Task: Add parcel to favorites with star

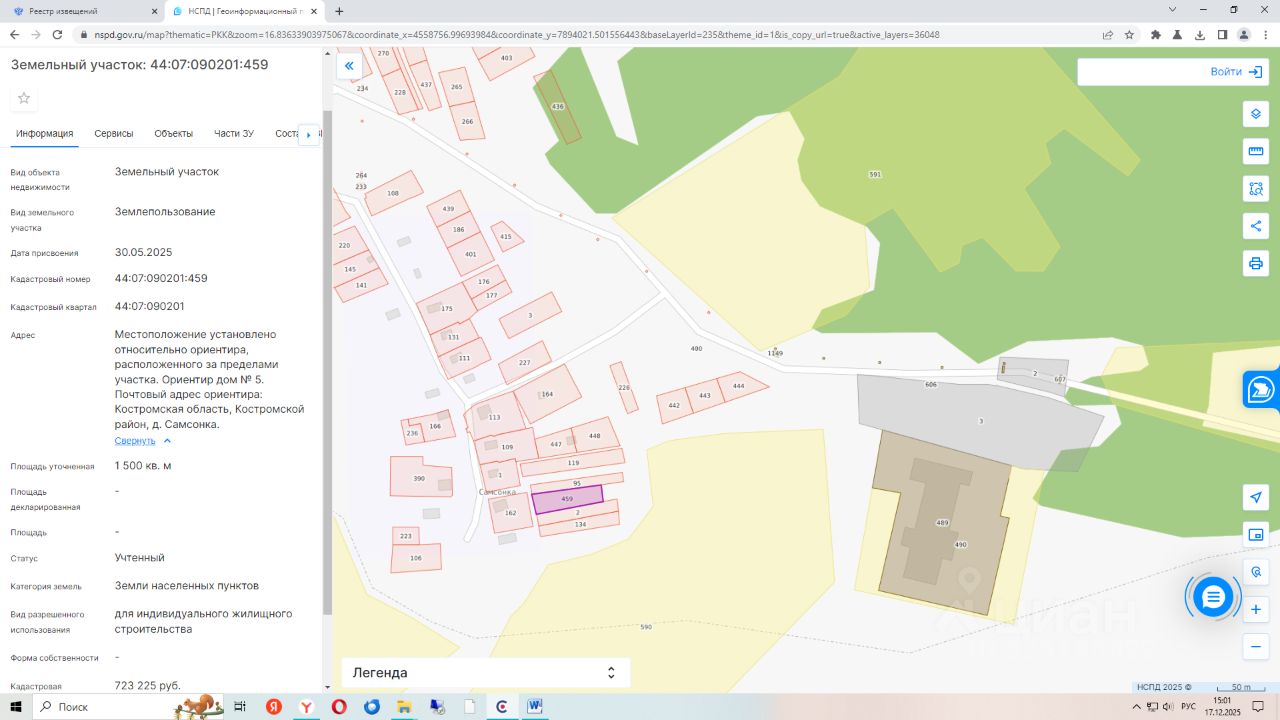Action: [24, 98]
